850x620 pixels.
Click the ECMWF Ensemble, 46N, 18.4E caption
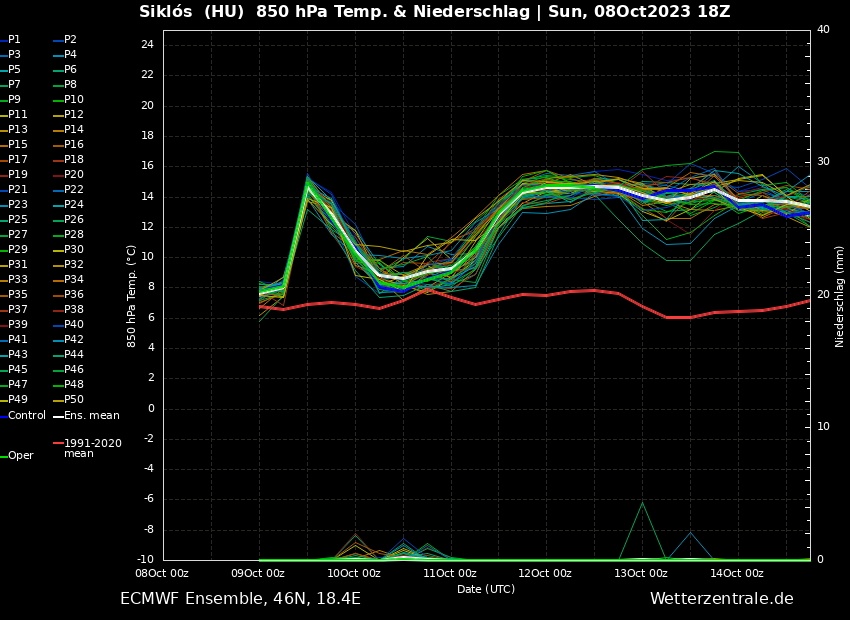click(x=240, y=598)
